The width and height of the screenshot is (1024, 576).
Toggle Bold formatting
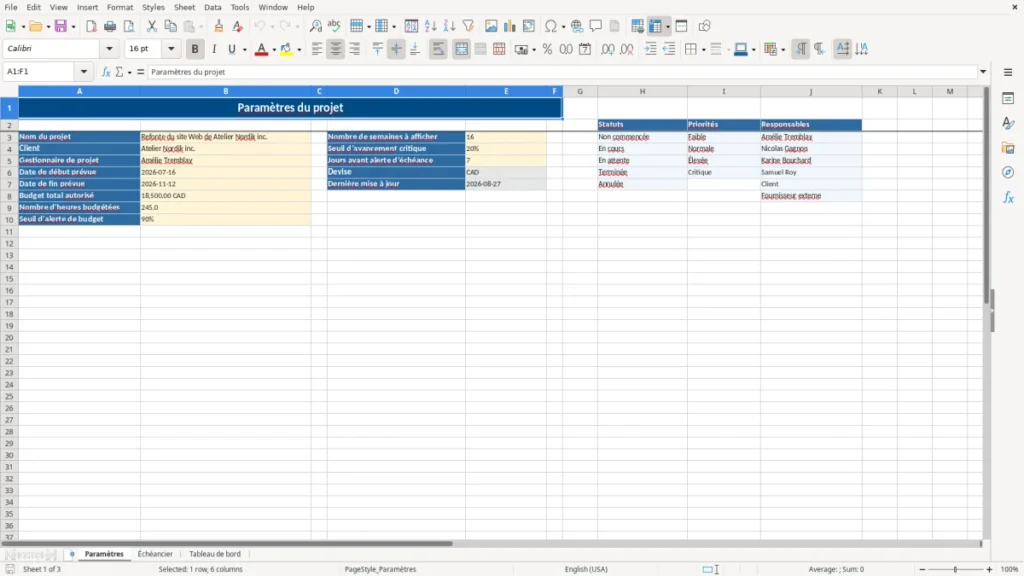195,49
